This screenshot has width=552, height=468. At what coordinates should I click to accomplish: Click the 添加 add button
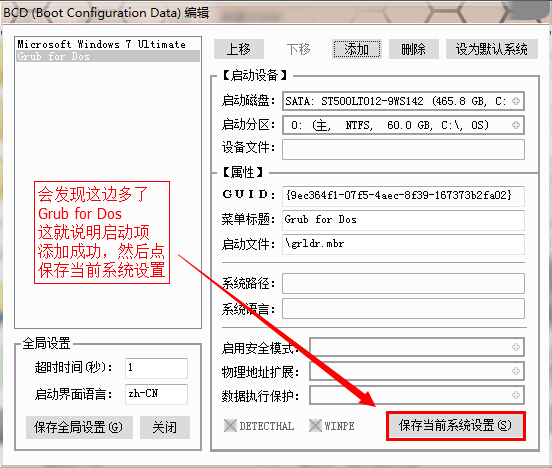357,49
